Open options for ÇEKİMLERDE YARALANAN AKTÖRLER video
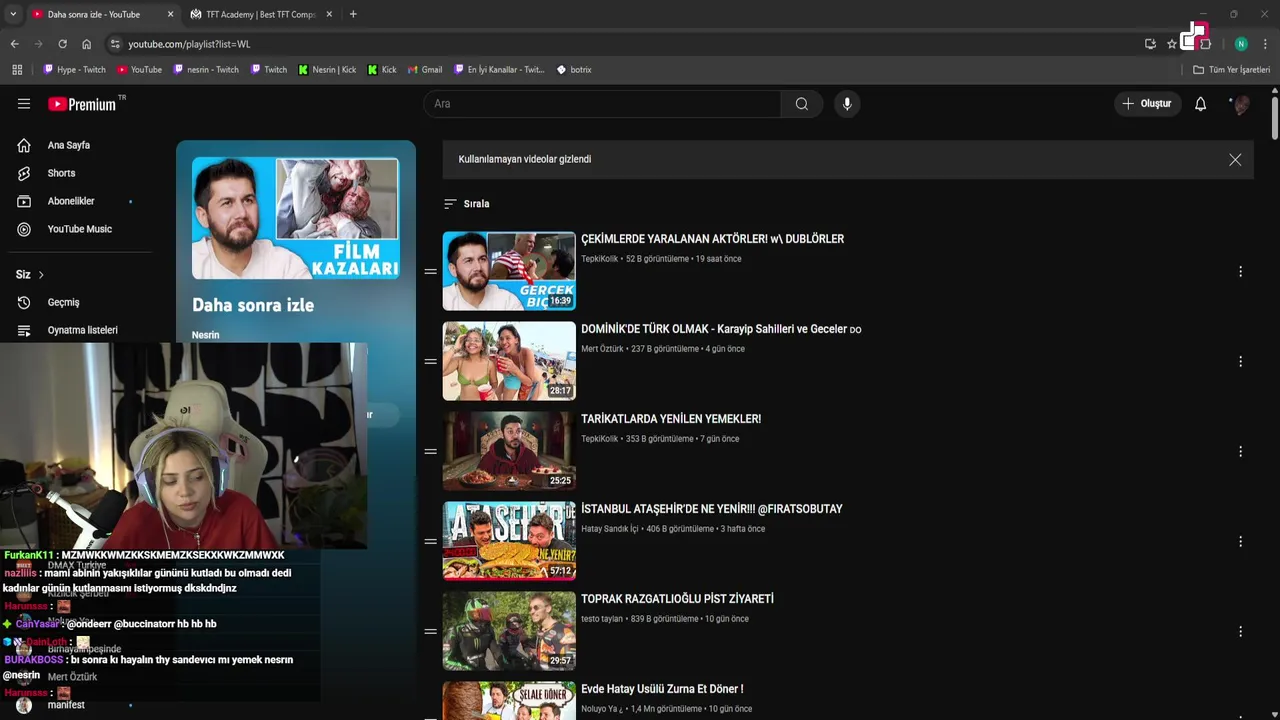The width and height of the screenshot is (1280, 720). (x=1240, y=272)
